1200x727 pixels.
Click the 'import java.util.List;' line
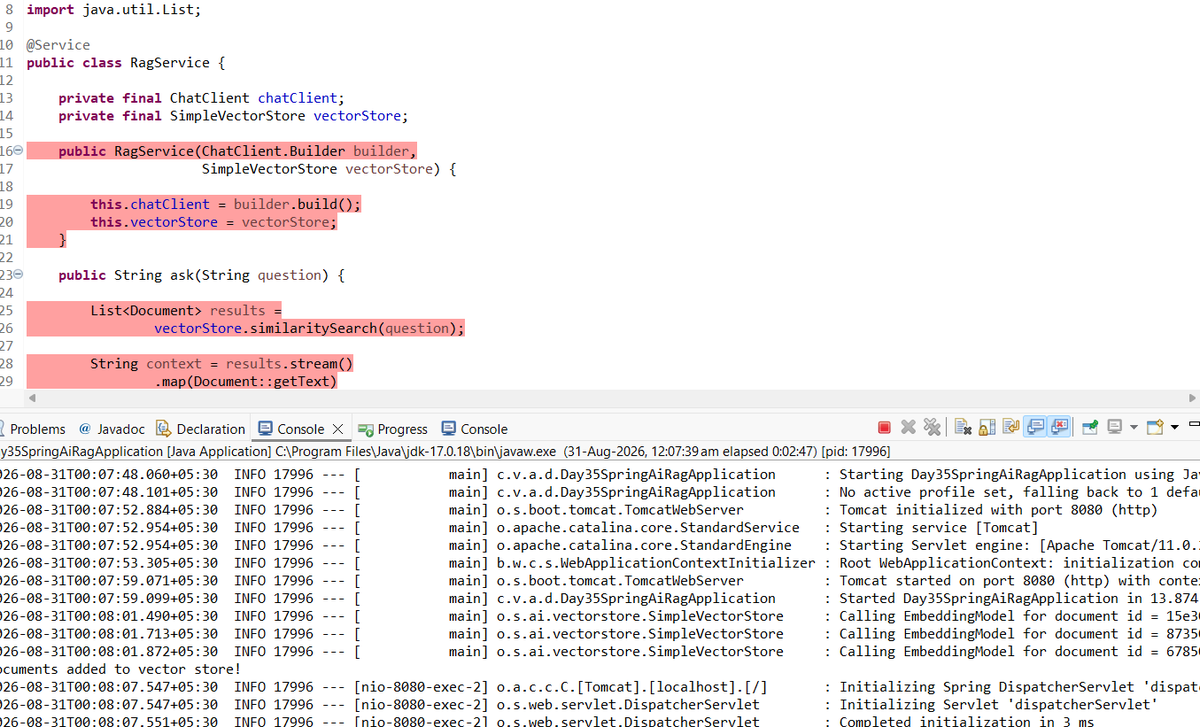113,10
